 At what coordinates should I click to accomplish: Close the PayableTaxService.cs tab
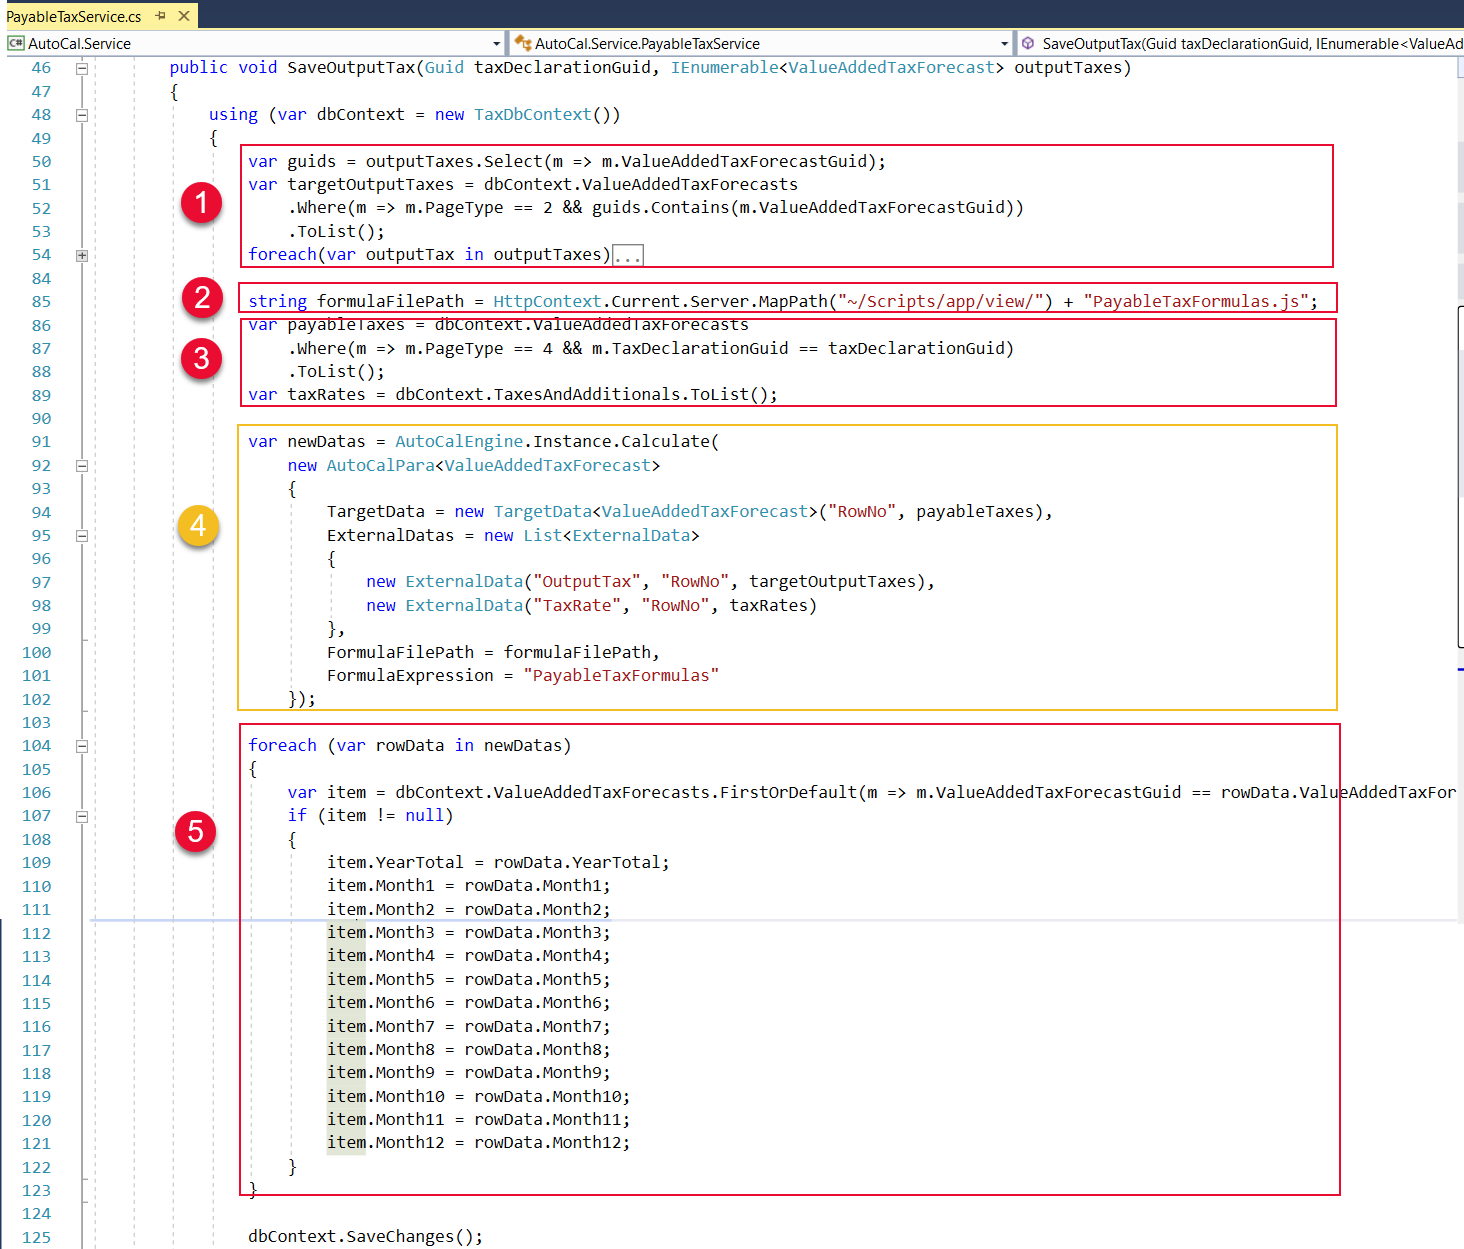click(184, 16)
